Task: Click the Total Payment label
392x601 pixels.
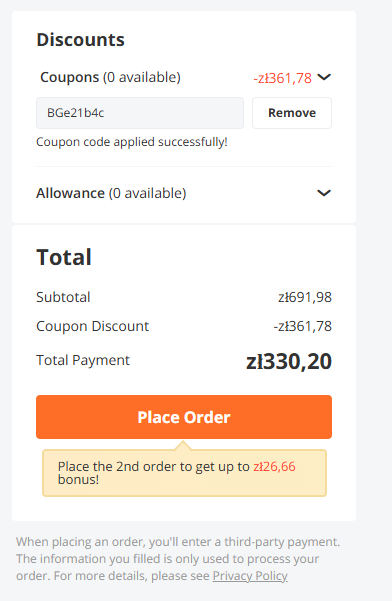Action: [x=83, y=360]
